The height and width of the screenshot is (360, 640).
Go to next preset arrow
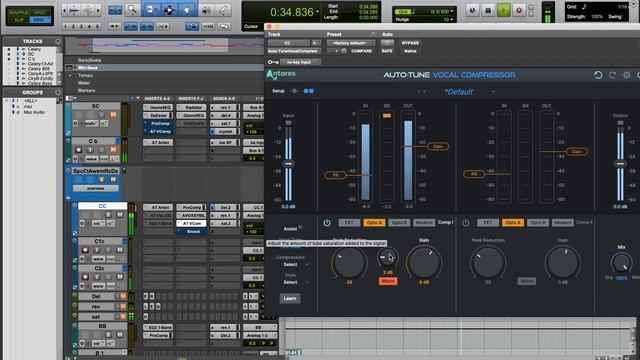pyautogui.click(x=424, y=92)
